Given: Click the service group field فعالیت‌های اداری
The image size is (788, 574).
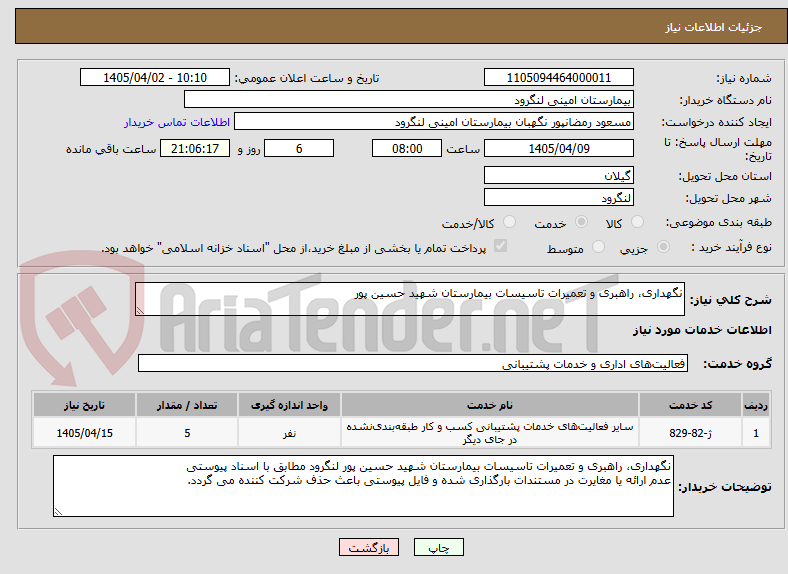Looking at the screenshot, I should coord(413,363).
